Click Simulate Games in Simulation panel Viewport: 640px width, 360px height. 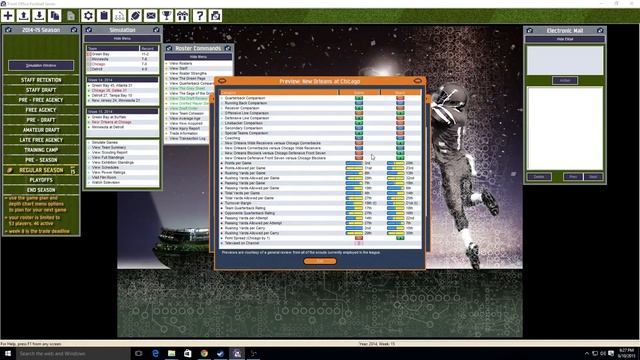(104, 142)
